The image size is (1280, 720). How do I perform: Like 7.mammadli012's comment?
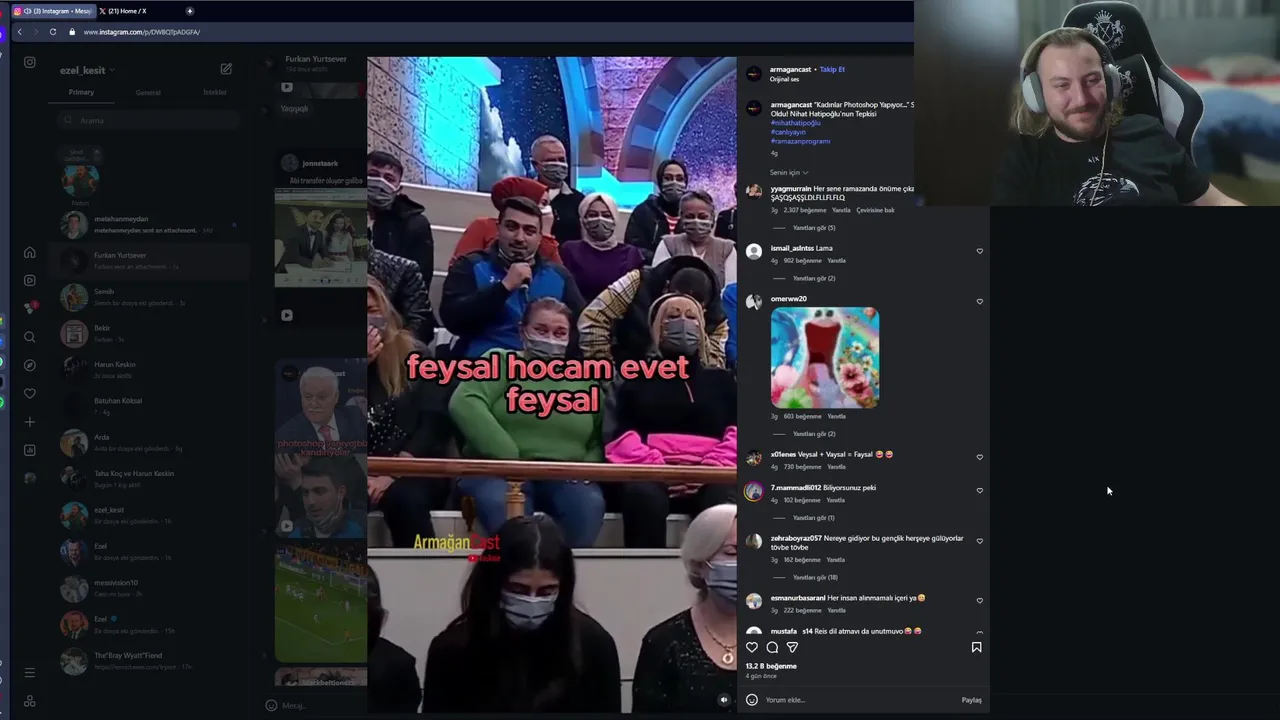click(x=979, y=490)
